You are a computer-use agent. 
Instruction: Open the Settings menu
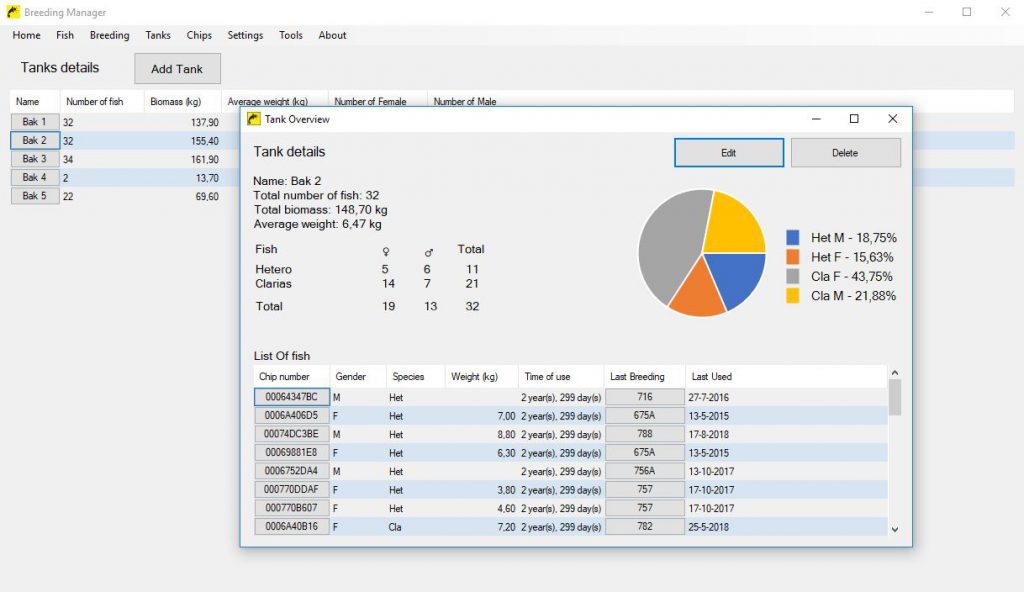[244, 35]
